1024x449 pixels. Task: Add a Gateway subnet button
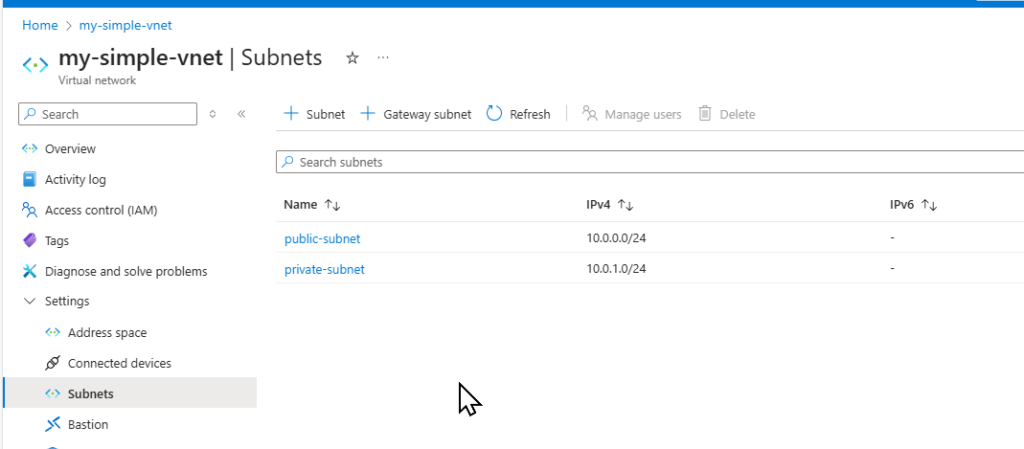click(416, 114)
